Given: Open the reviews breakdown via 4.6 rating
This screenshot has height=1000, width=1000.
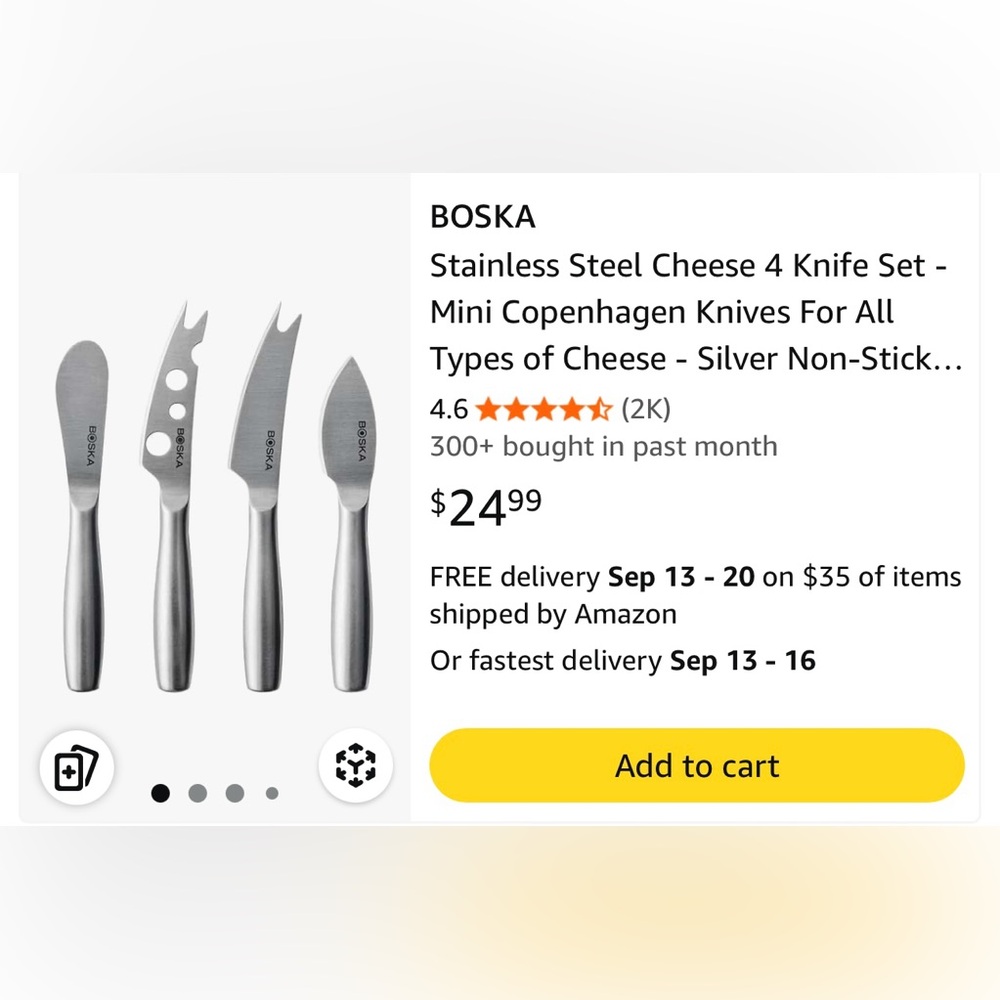Looking at the screenshot, I should pyautogui.click(x=447, y=409).
